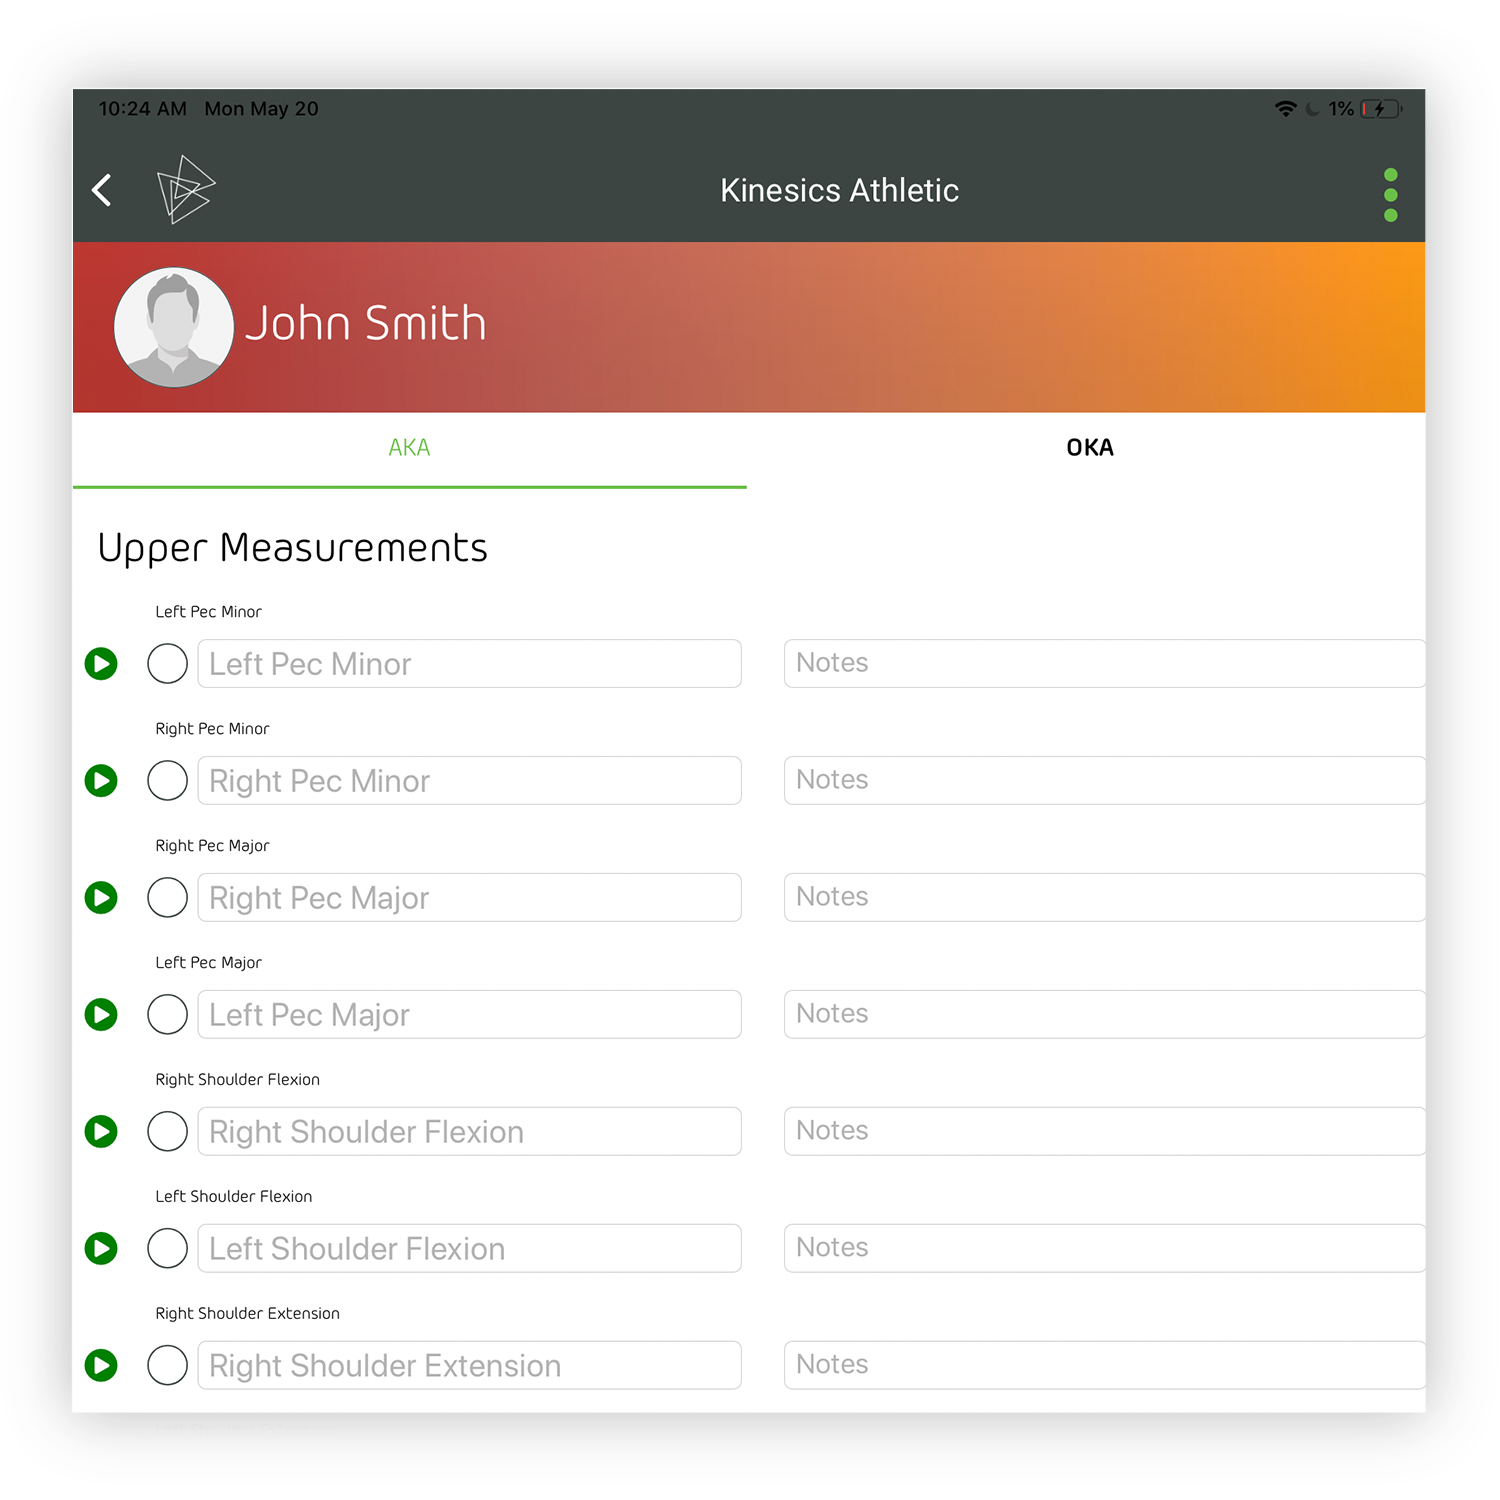Screen dimensions: 1500x1500
Task: Click the Notes field for Left Shoulder Flexion
Action: [1104, 1248]
